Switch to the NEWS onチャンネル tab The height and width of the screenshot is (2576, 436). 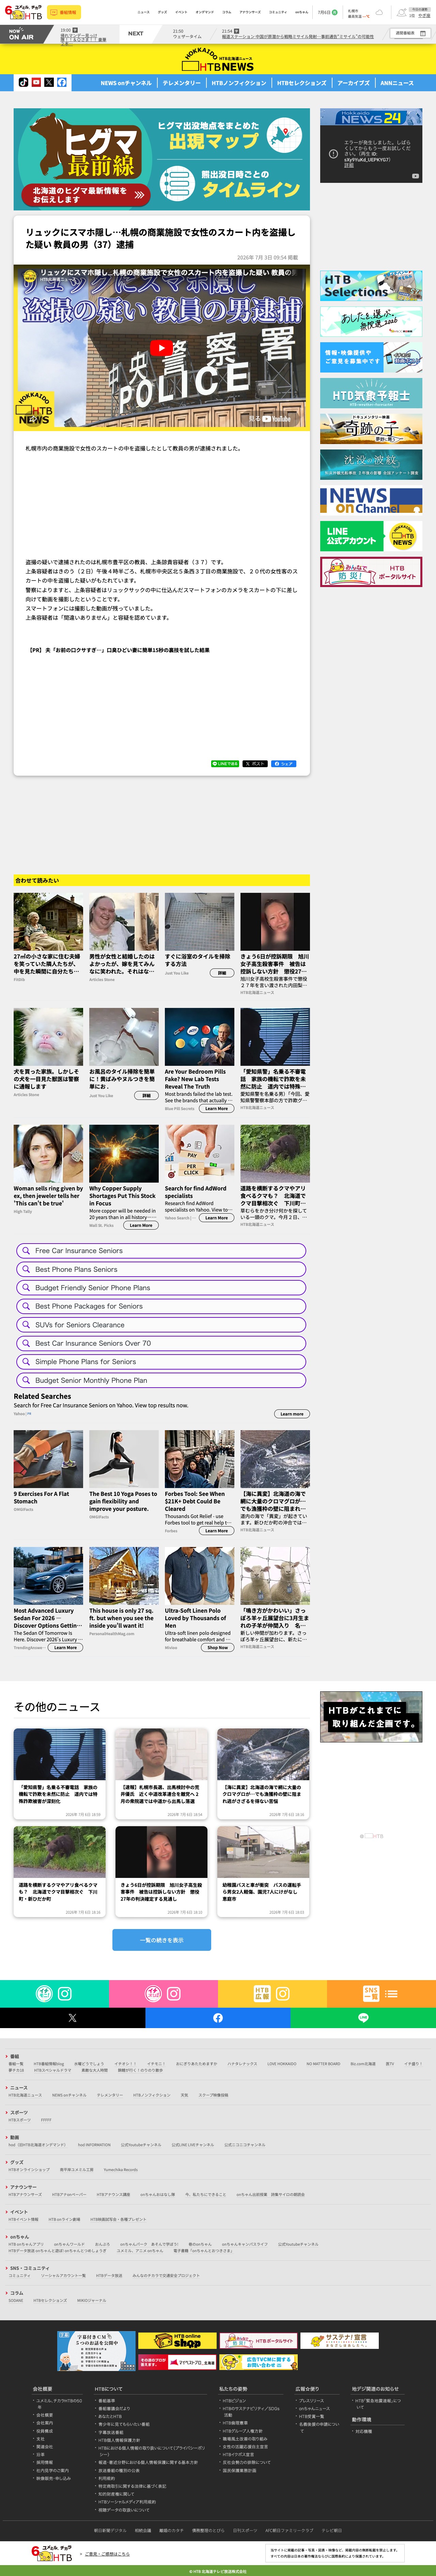[126, 83]
